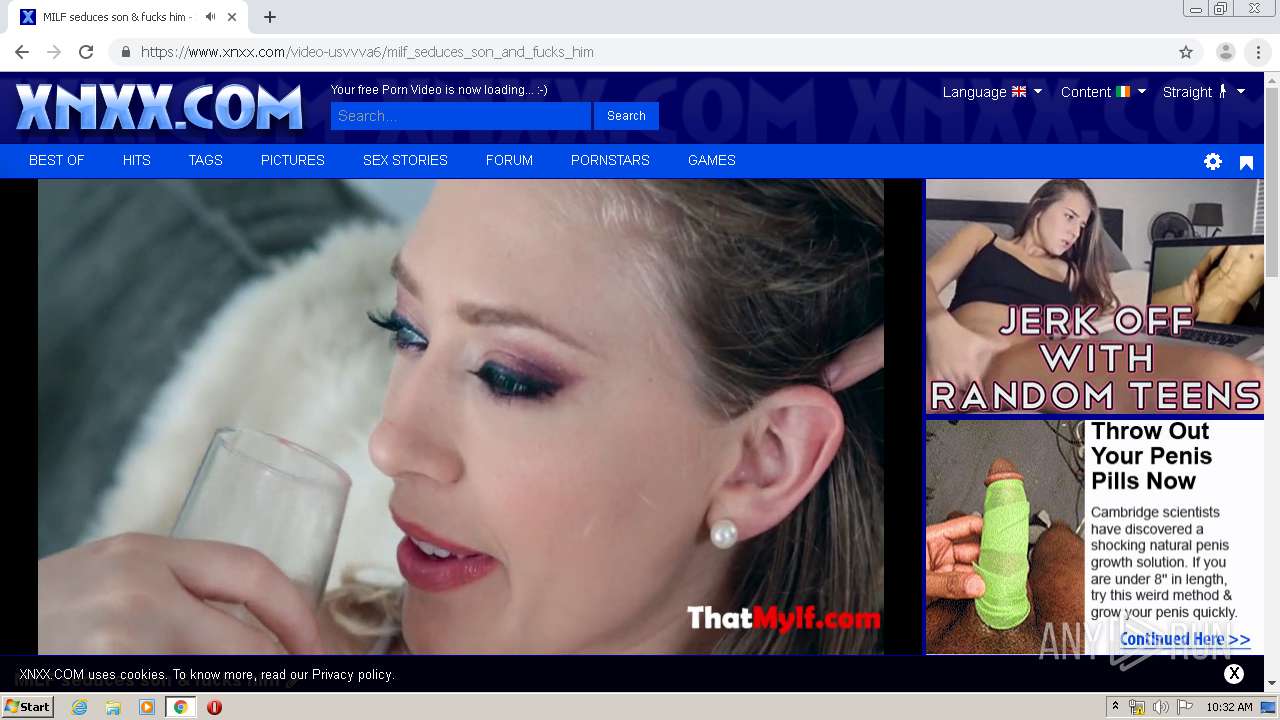Image resolution: width=1280 pixels, height=720 pixels.
Task: Go to the TAGS section
Action: click(206, 160)
